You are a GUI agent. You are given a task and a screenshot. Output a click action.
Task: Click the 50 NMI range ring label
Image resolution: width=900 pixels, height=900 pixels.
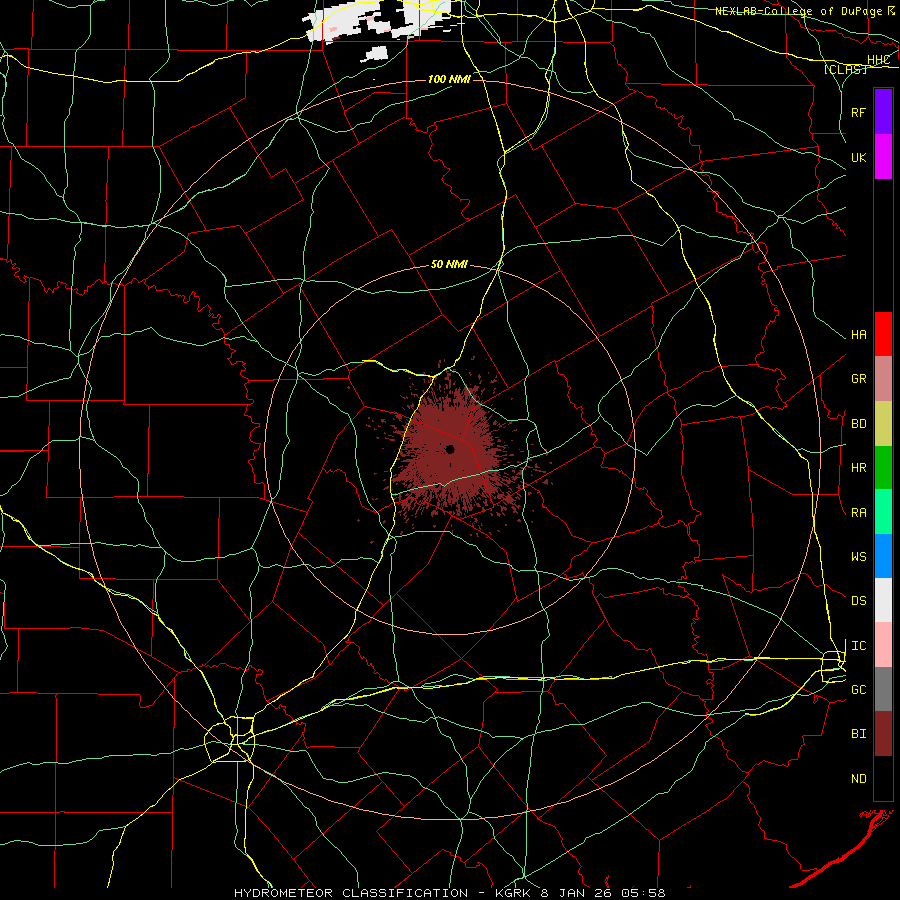[449, 264]
